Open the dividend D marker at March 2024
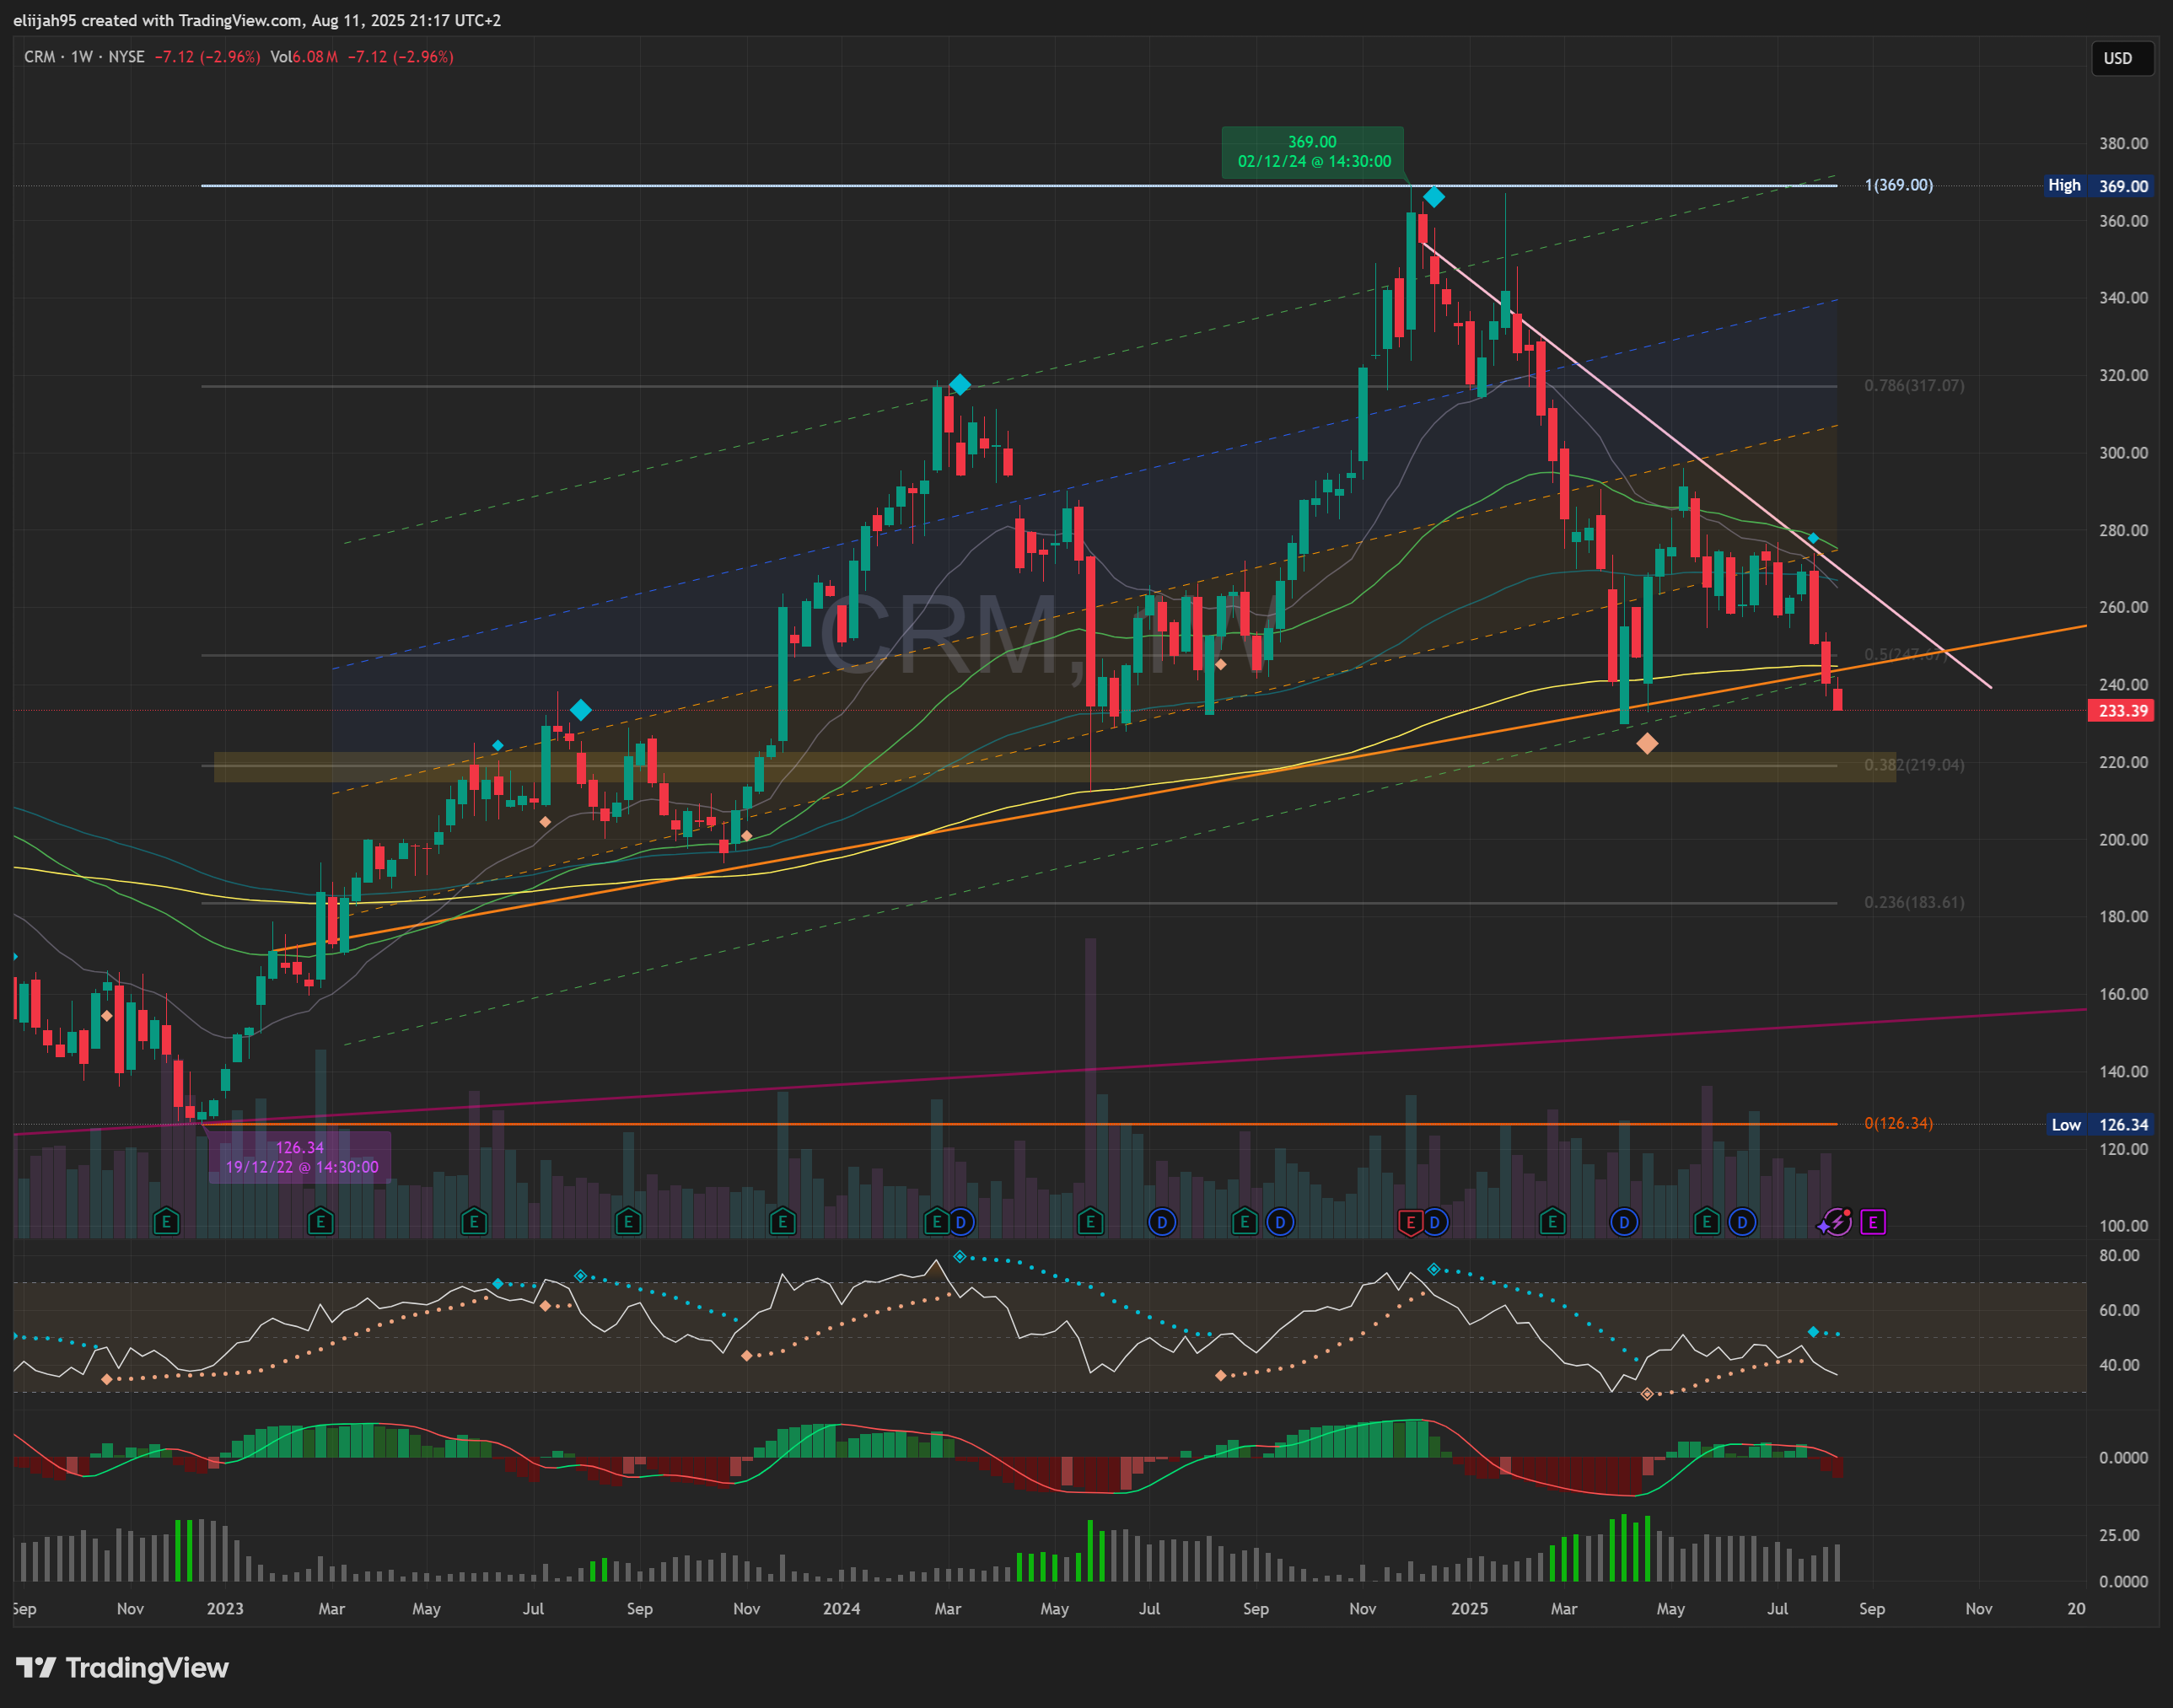This screenshot has width=2173, height=1708. point(960,1221)
